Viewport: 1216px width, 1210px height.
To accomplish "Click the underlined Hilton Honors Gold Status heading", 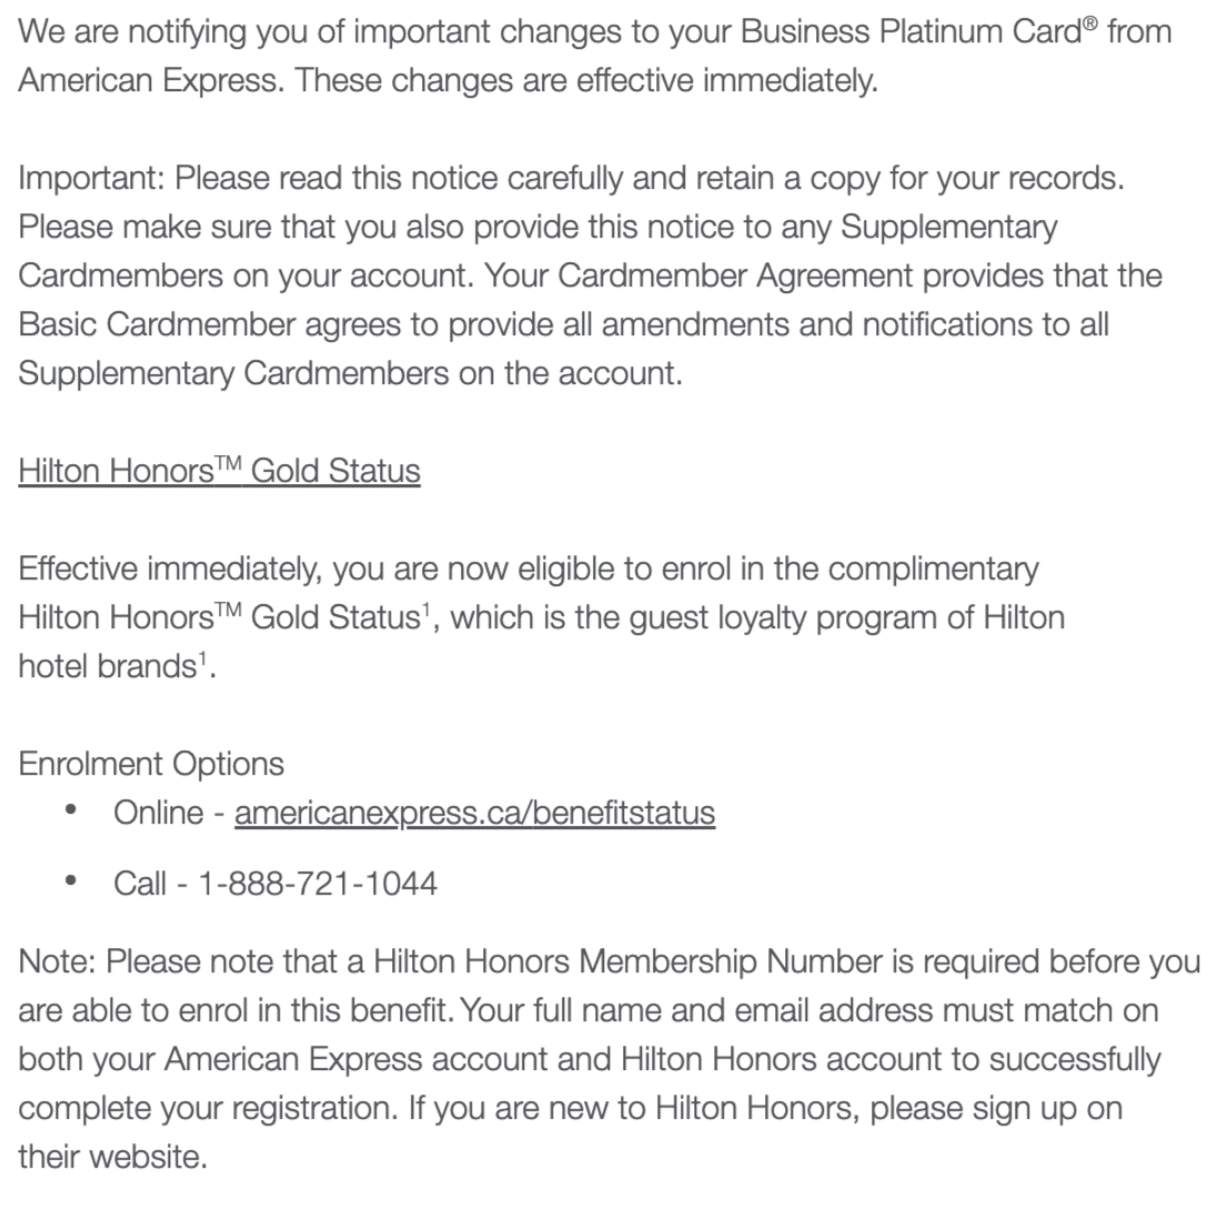I will tap(219, 471).
